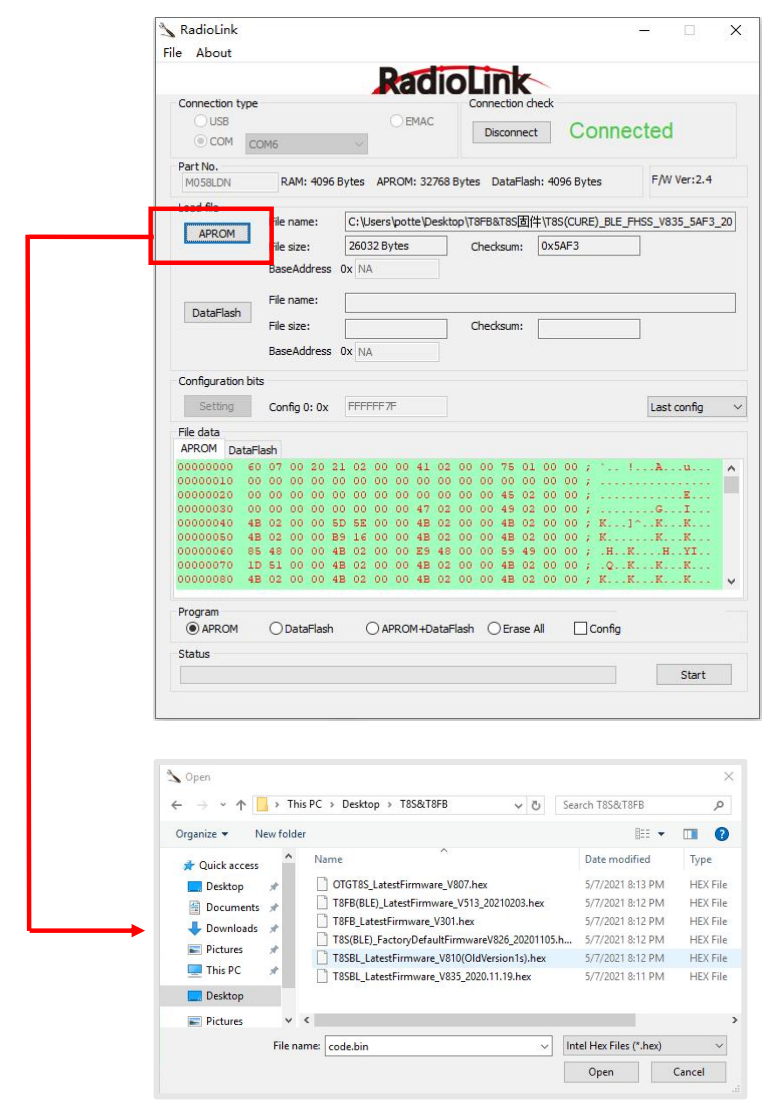Image resolution: width=775 pixels, height=1119 pixels.
Task: Open the Intel Hex Files type dropdown
Action: point(645,1045)
